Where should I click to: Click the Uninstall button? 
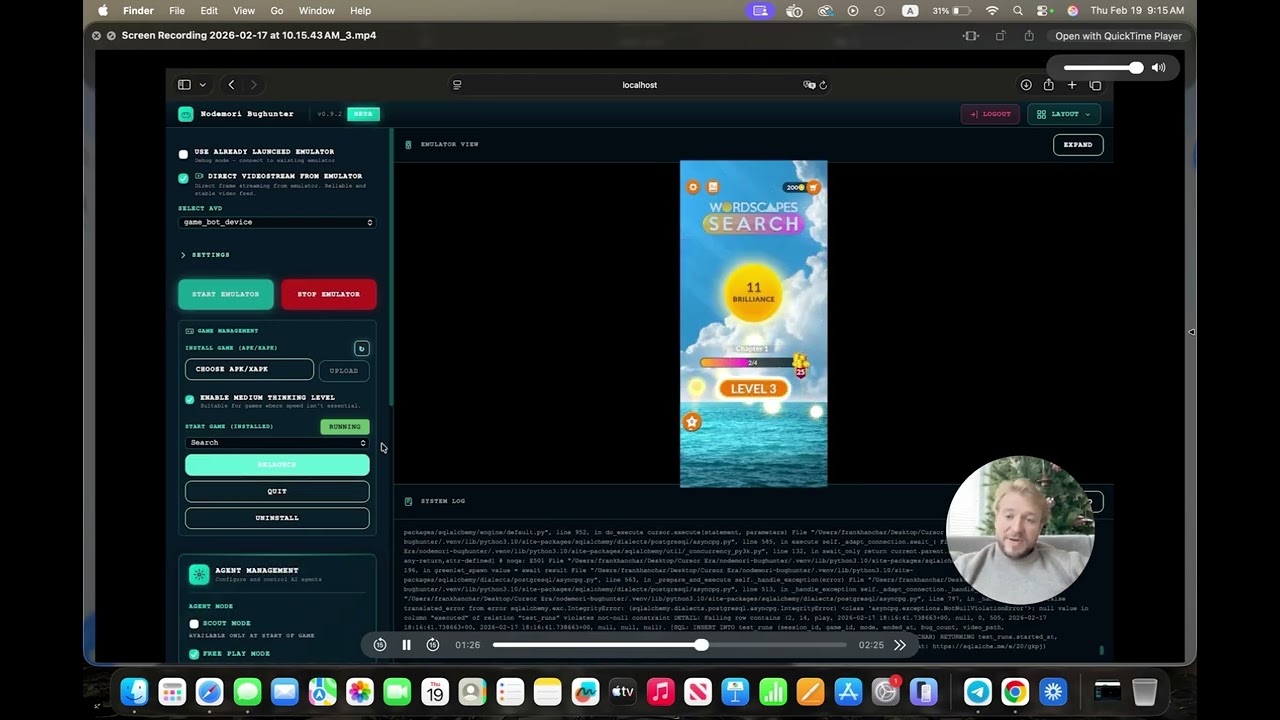click(x=277, y=518)
